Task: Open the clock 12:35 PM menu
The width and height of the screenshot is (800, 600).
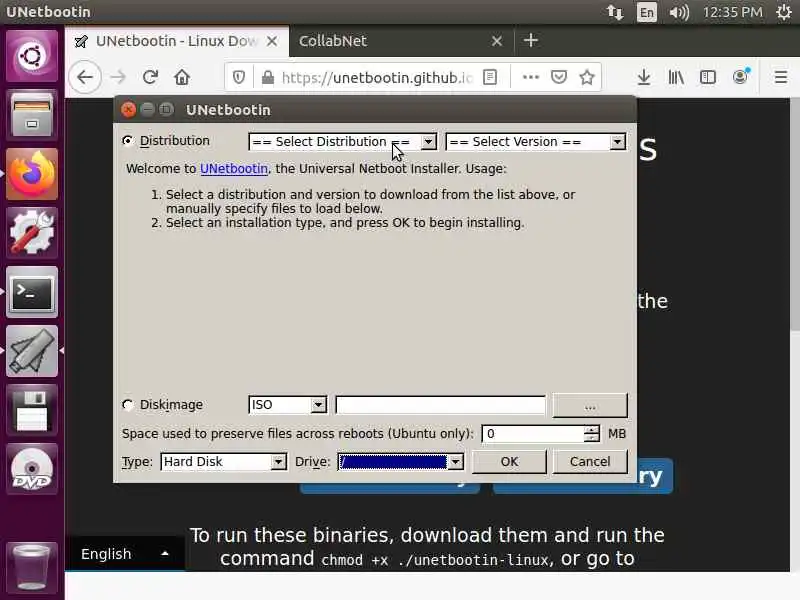Action: point(732,12)
